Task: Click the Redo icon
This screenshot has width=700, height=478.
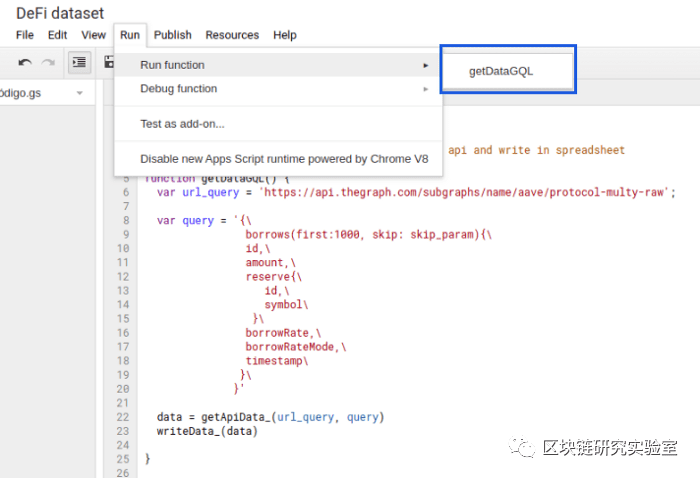Action: pyautogui.click(x=48, y=62)
